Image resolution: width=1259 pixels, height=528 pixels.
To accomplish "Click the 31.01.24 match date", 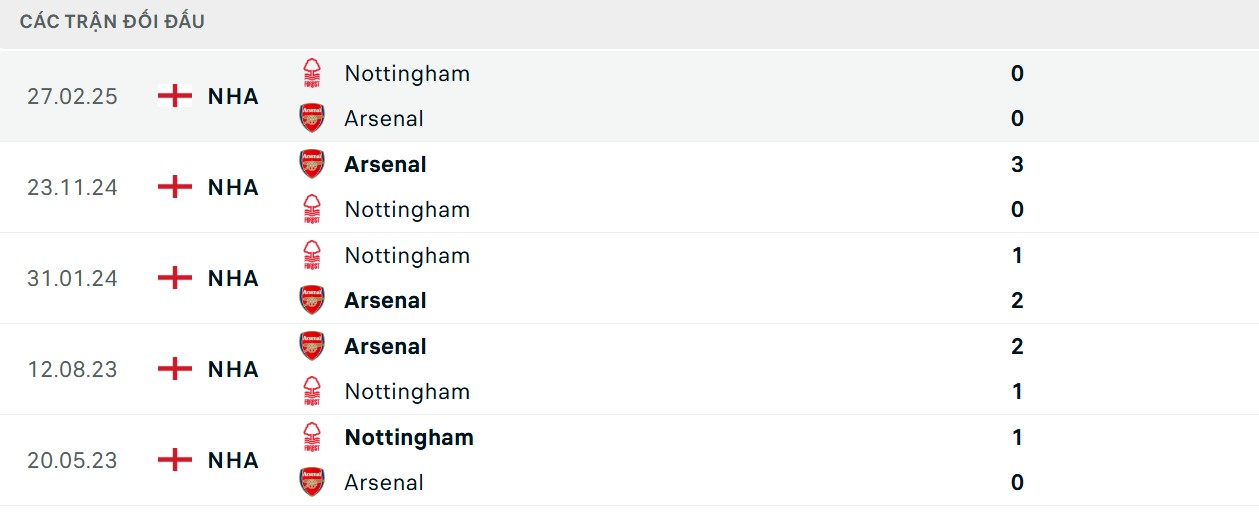I will [72, 278].
